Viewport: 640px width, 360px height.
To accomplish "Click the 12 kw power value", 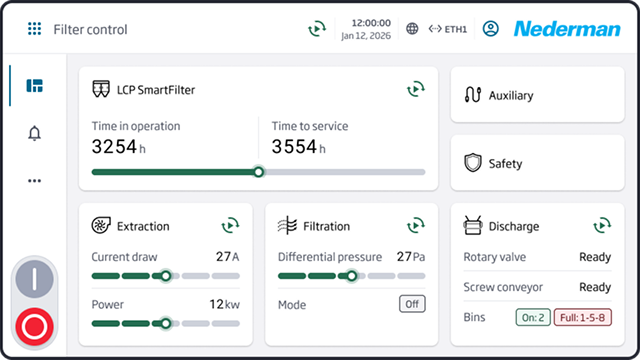I will point(224,304).
